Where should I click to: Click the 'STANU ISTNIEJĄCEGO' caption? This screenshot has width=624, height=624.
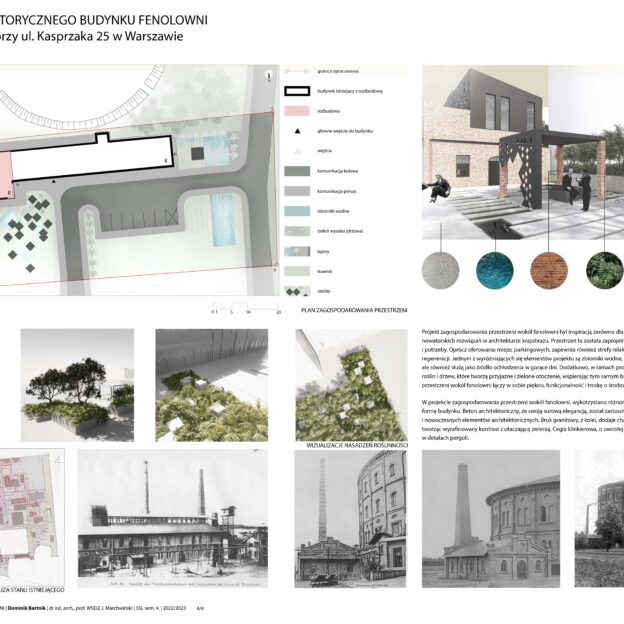[37, 590]
